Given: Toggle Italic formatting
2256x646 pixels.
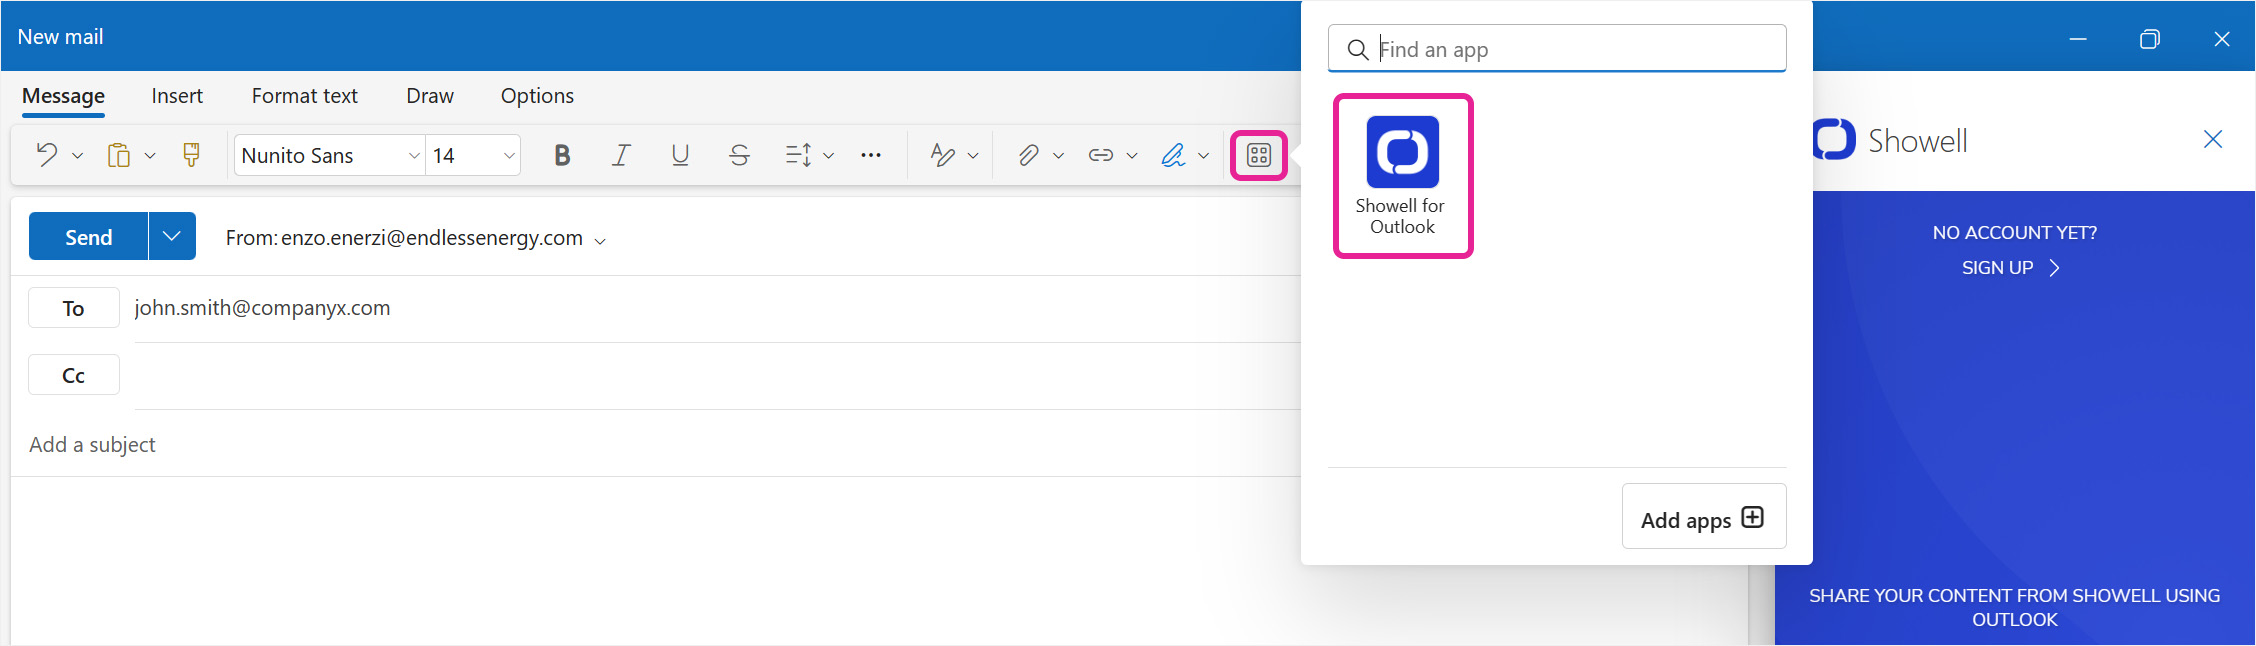Looking at the screenshot, I should 621,155.
